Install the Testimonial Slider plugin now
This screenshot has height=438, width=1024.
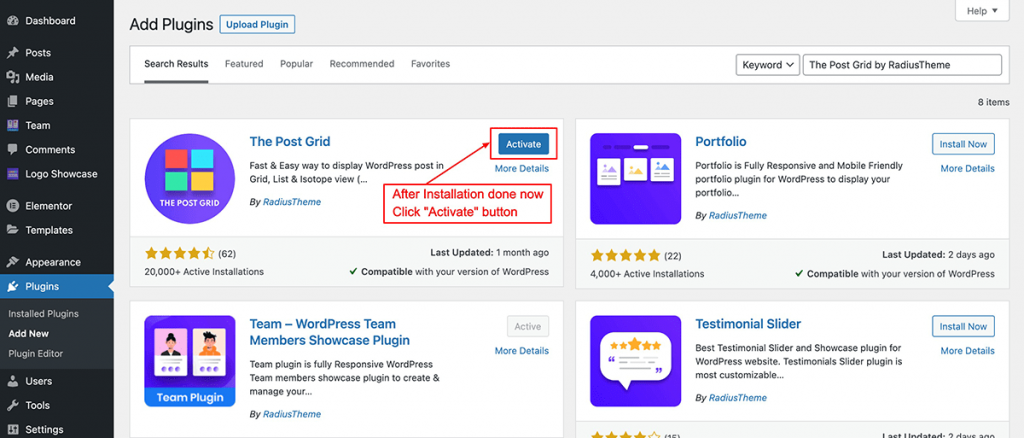(x=963, y=326)
